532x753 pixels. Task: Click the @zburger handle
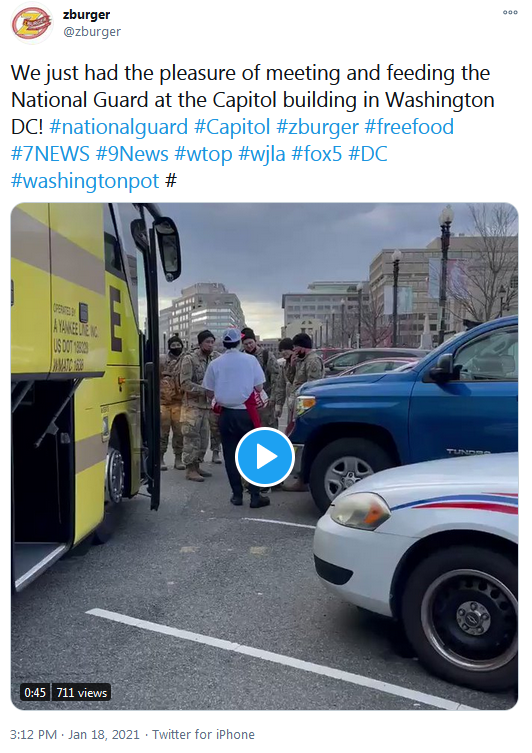pyautogui.click(x=92, y=32)
